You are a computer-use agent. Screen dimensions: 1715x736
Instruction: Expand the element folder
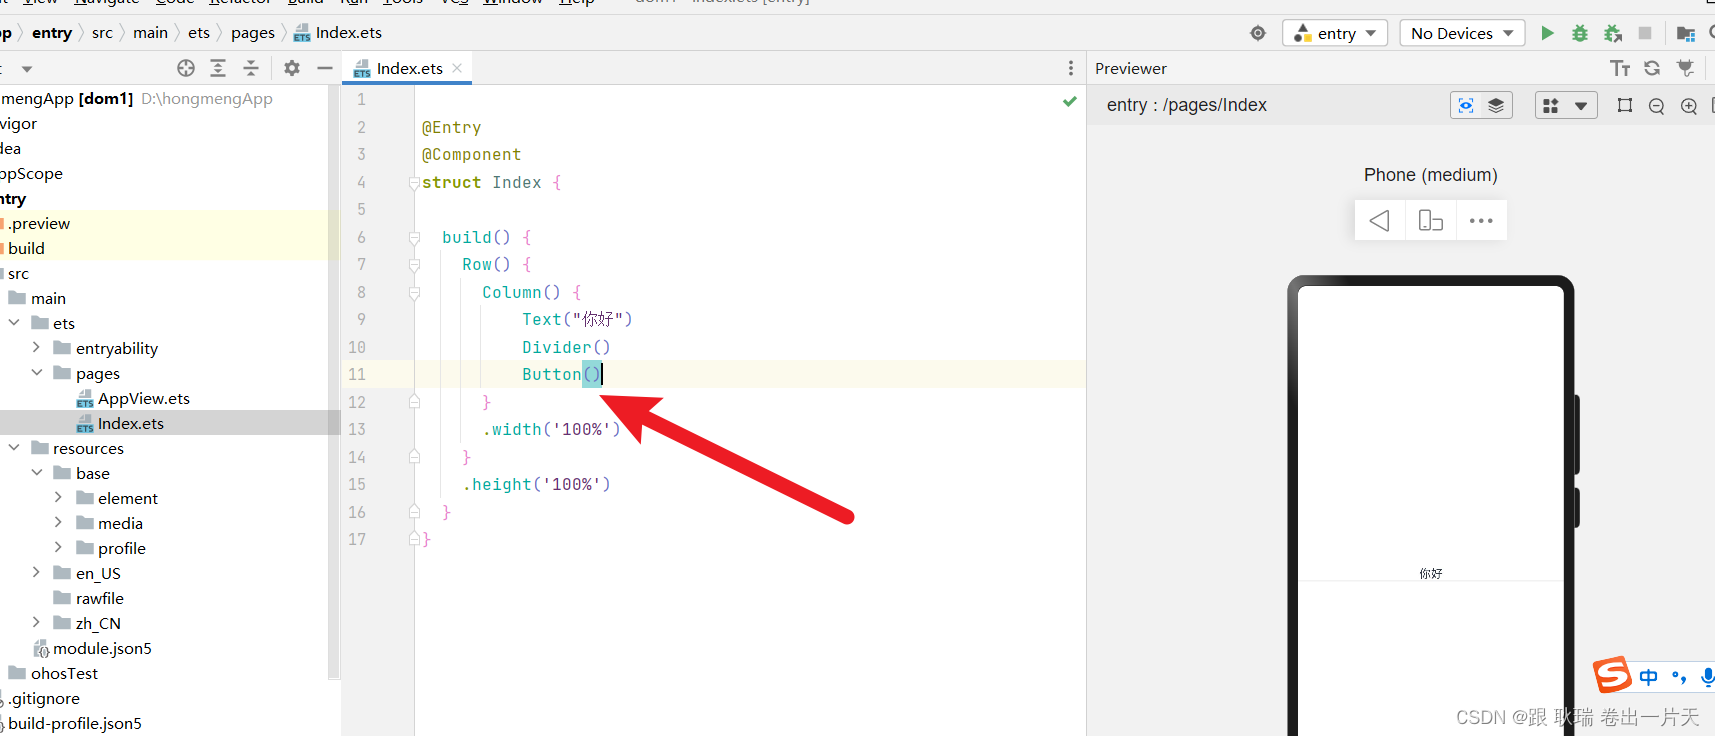point(58,497)
